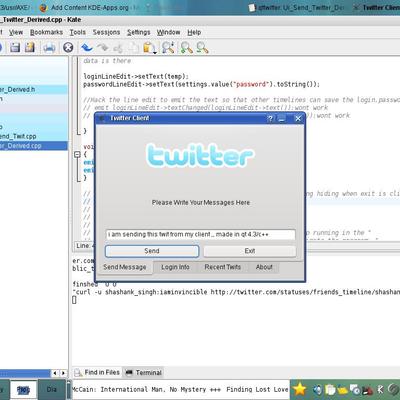400x400 pixels.
Task: Open the Sessions menu in Kate
Action: point(106,32)
